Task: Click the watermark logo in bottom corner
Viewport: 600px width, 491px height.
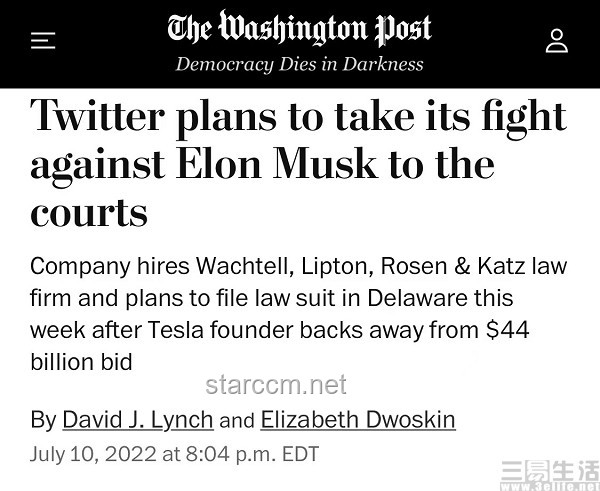Action: [x=550, y=476]
